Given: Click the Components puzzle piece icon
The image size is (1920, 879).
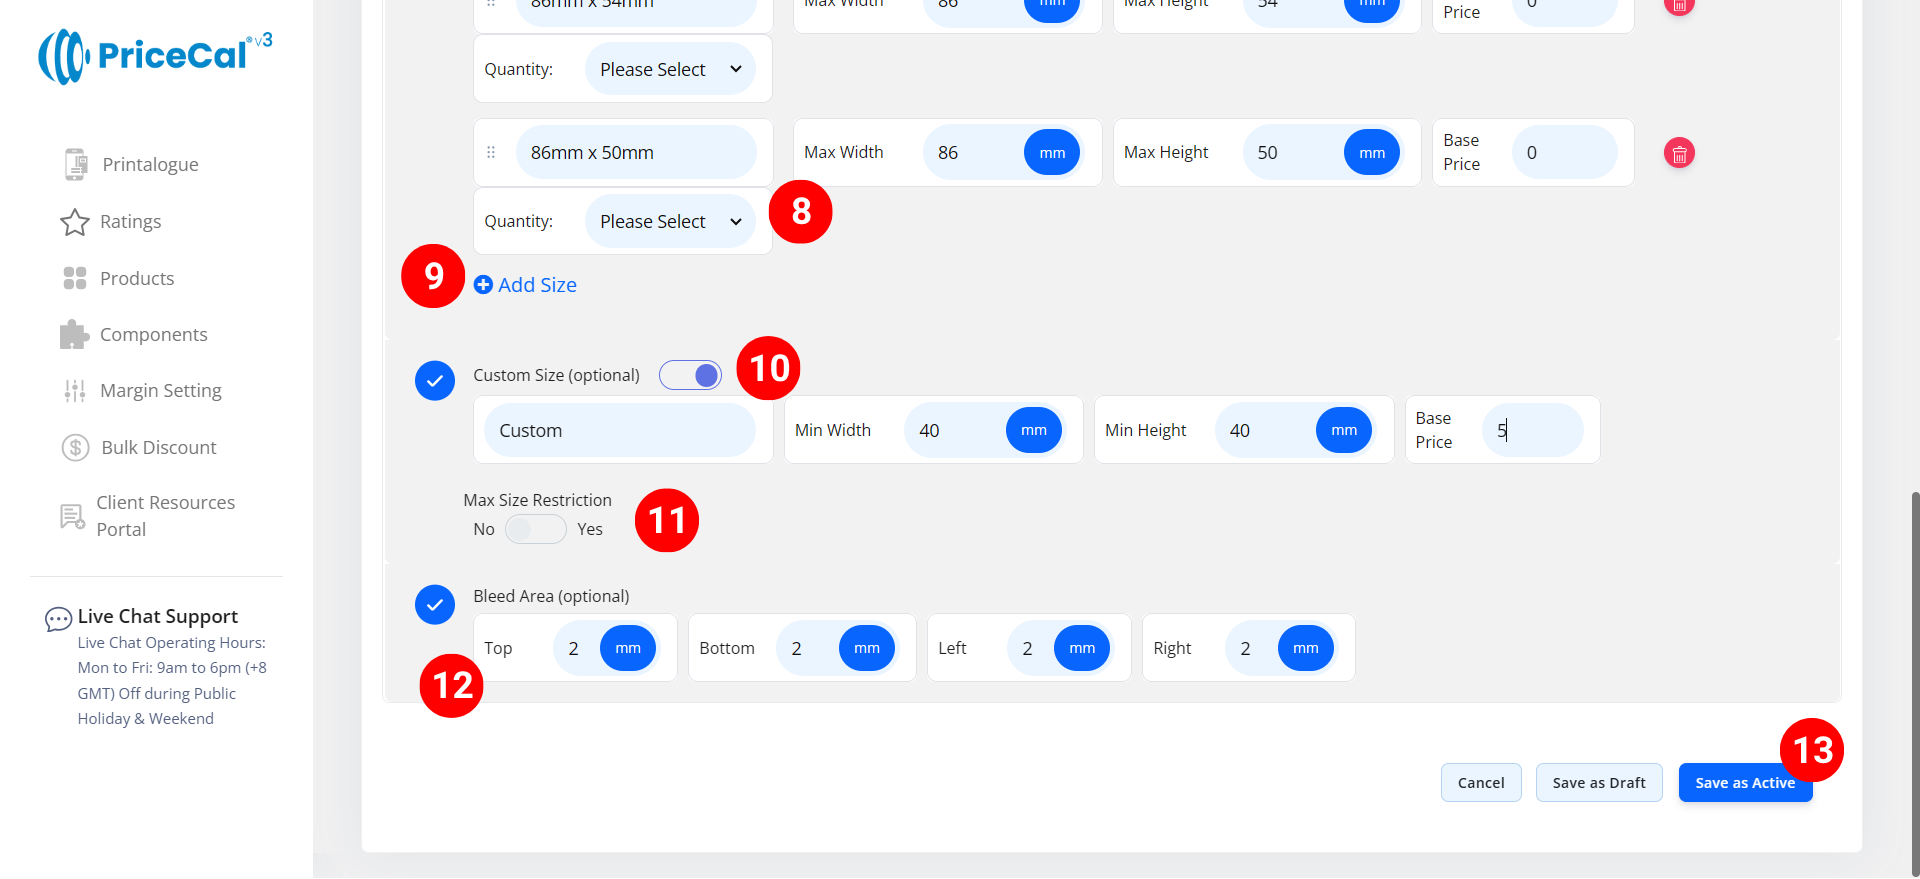Looking at the screenshot, I should point(74,335).
